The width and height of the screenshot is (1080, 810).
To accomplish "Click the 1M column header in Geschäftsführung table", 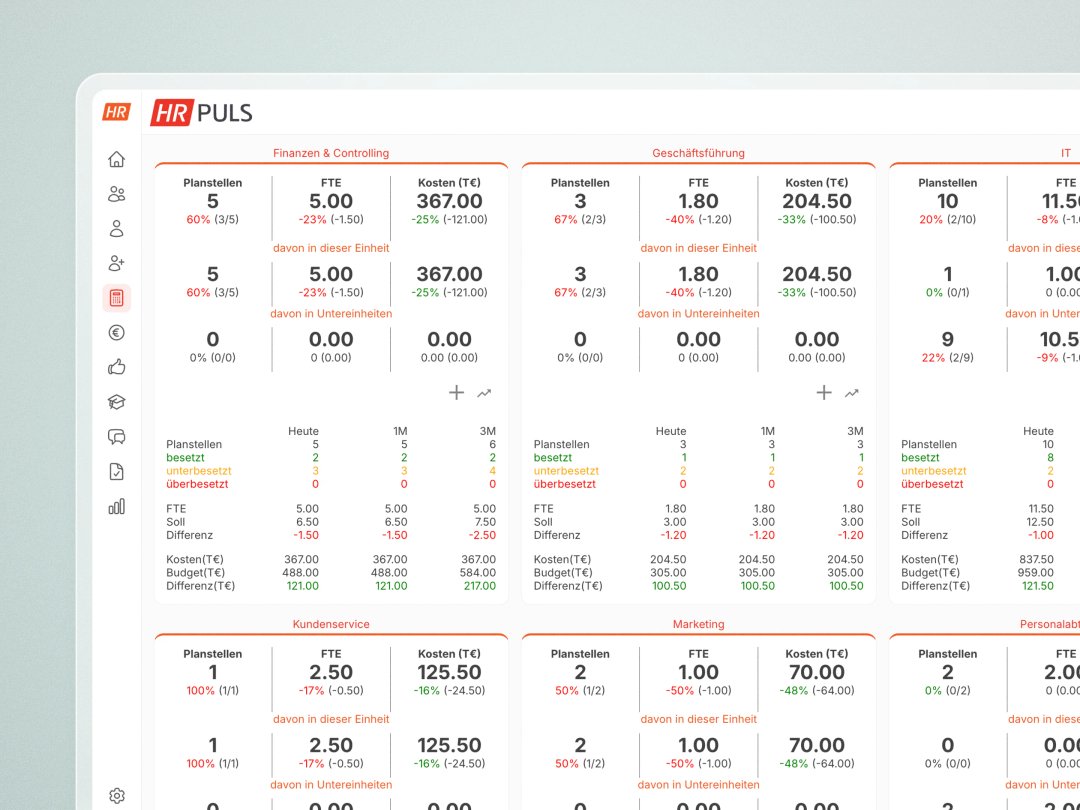I will 767,431.
